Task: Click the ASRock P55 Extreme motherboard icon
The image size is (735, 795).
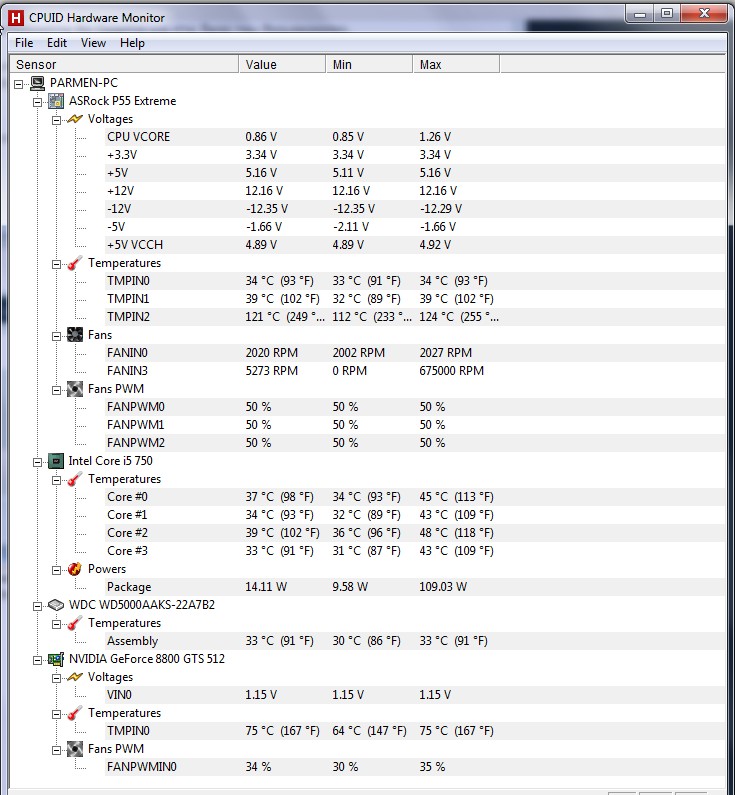Action: 56,101
